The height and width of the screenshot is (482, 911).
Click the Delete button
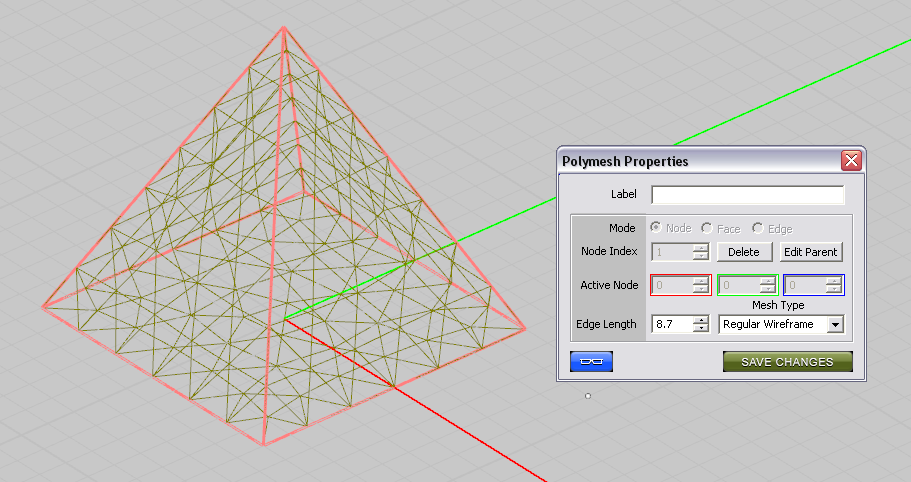pyautogui.click(x=744, y=252)
